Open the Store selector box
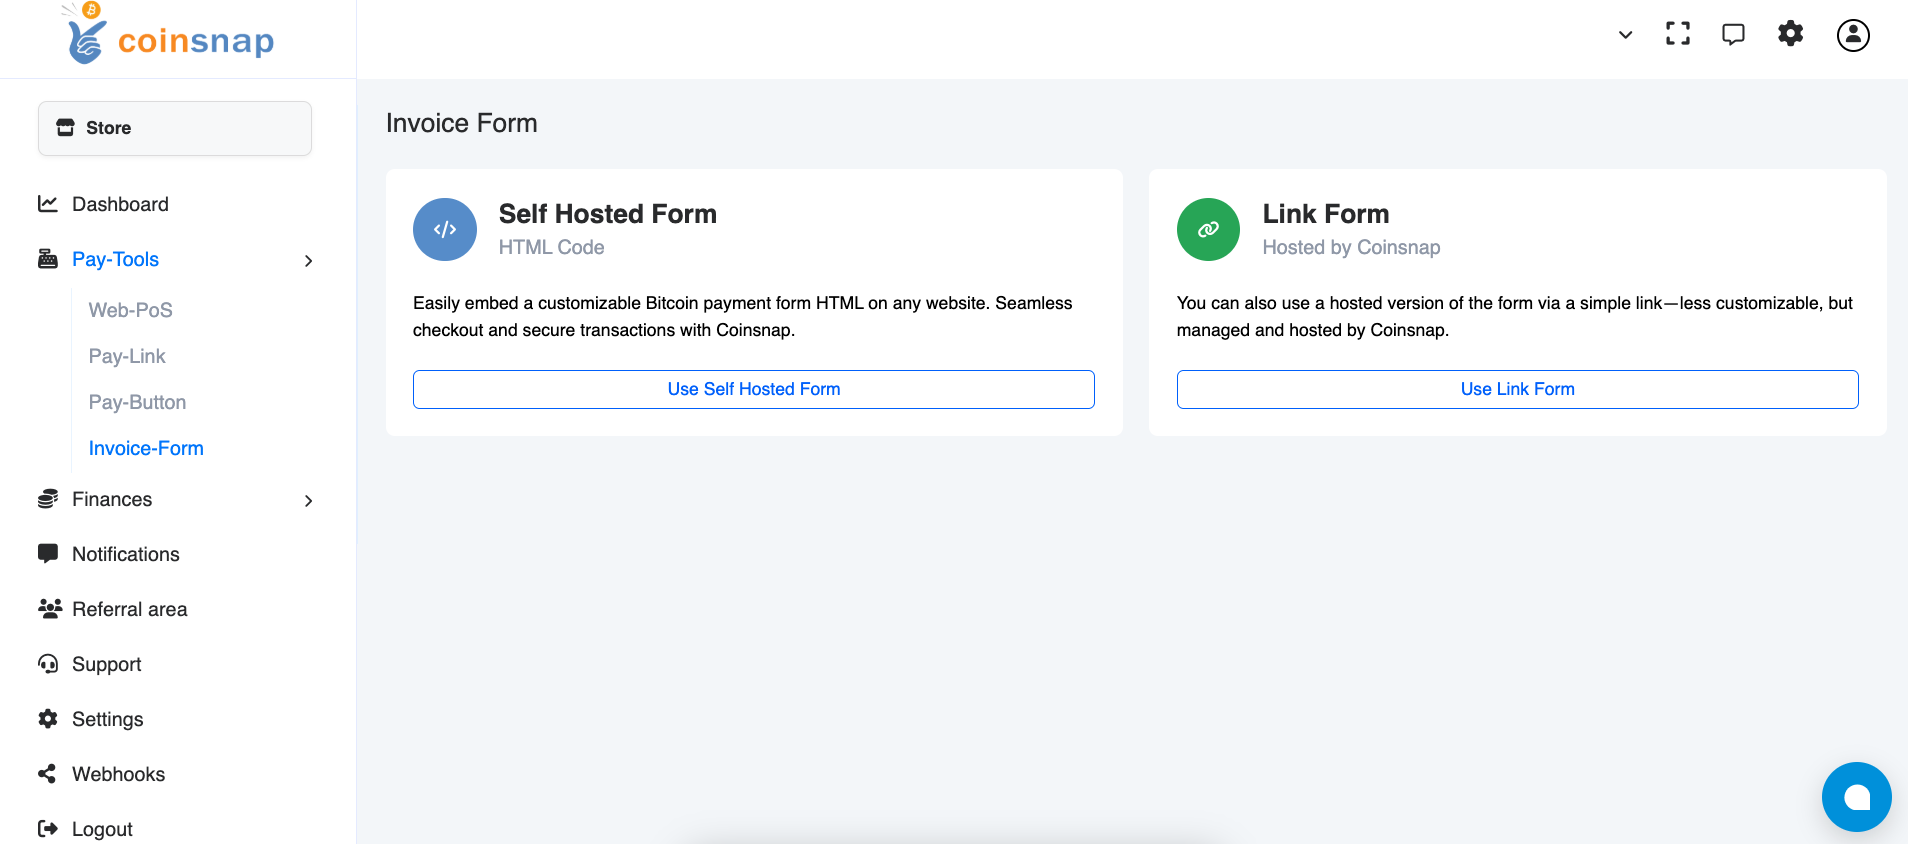 175,128
